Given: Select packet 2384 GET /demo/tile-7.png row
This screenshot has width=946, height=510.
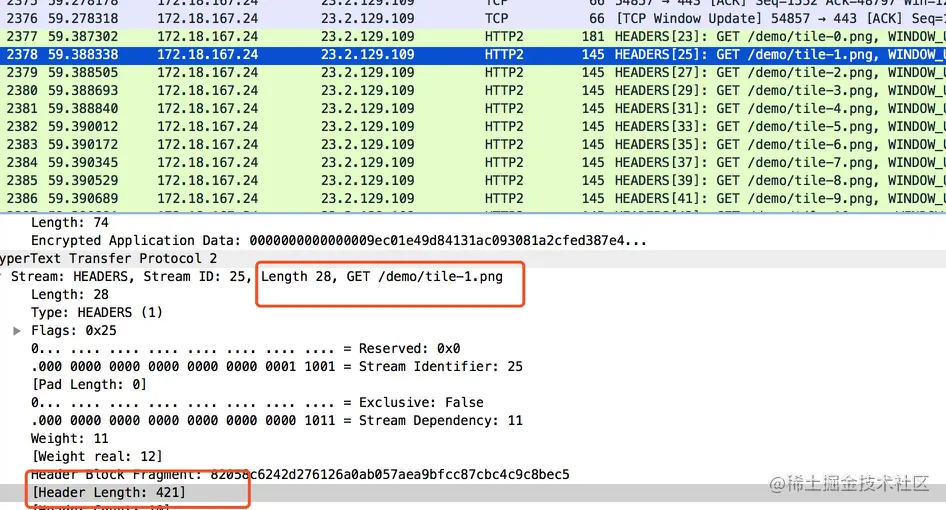Looking at the screenshot, I should click(473, 163).
